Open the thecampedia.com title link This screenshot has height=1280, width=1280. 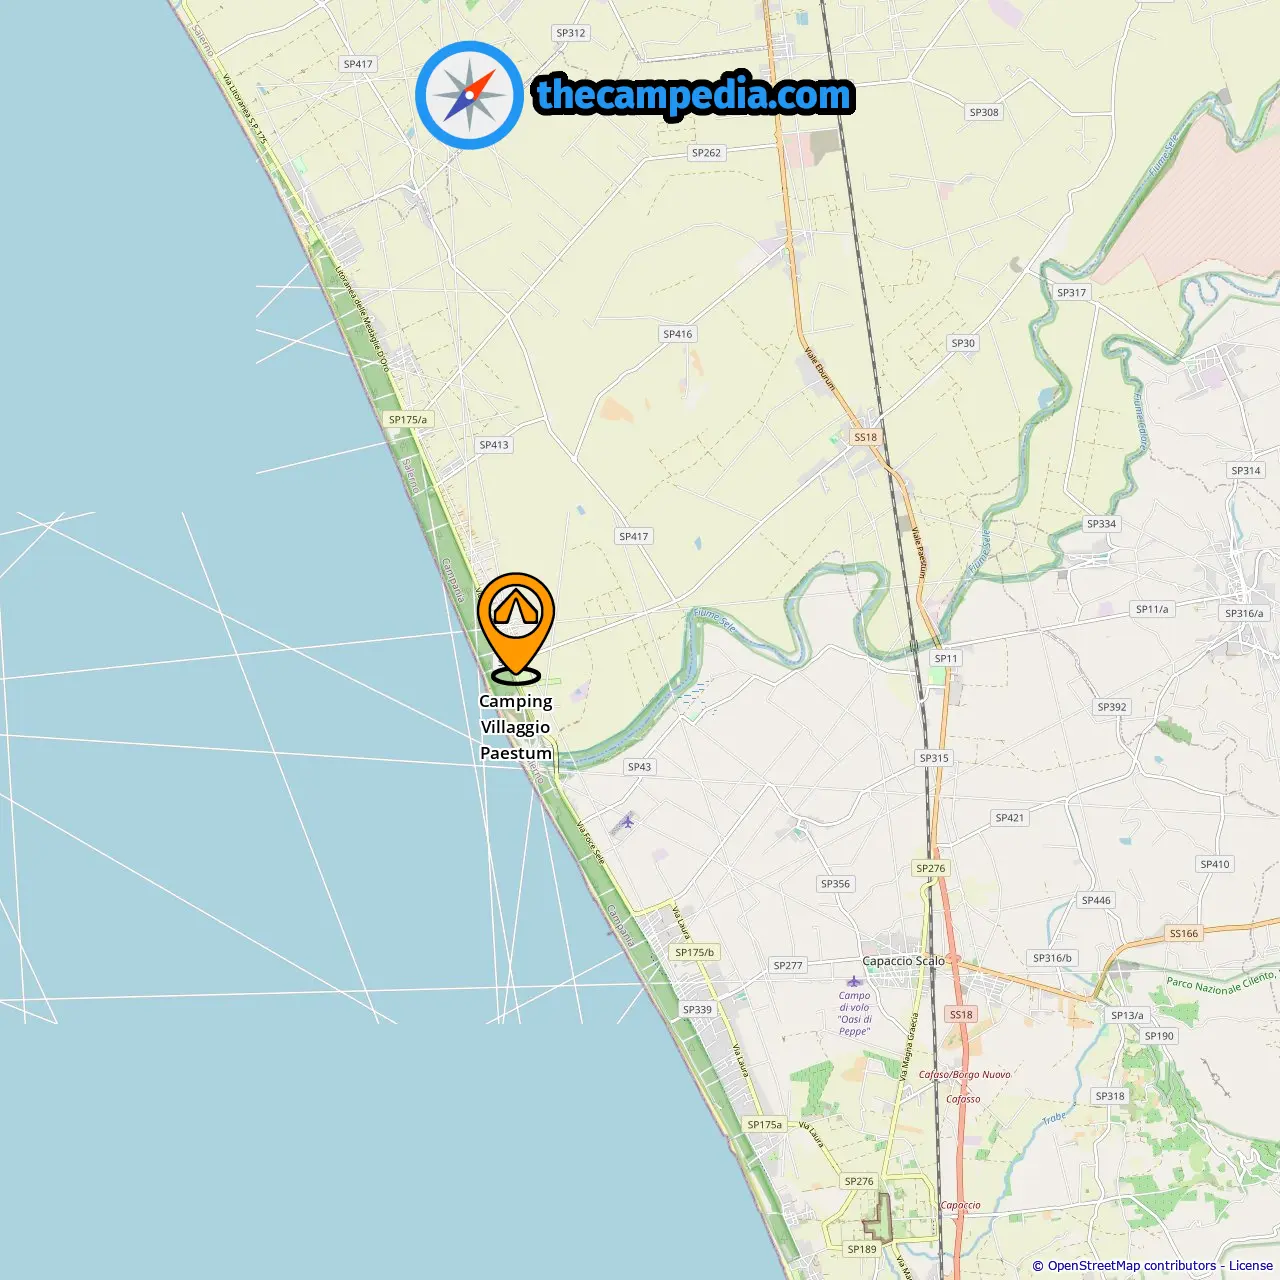coord(694,95)
